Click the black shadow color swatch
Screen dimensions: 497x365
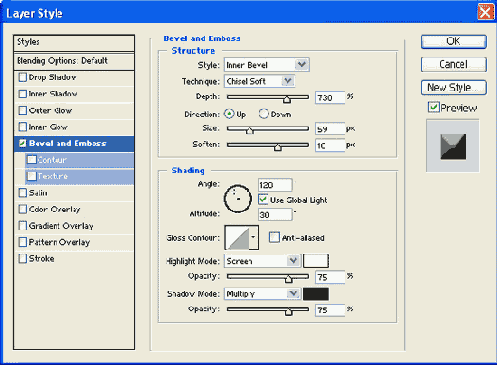(x=316, y=294)
